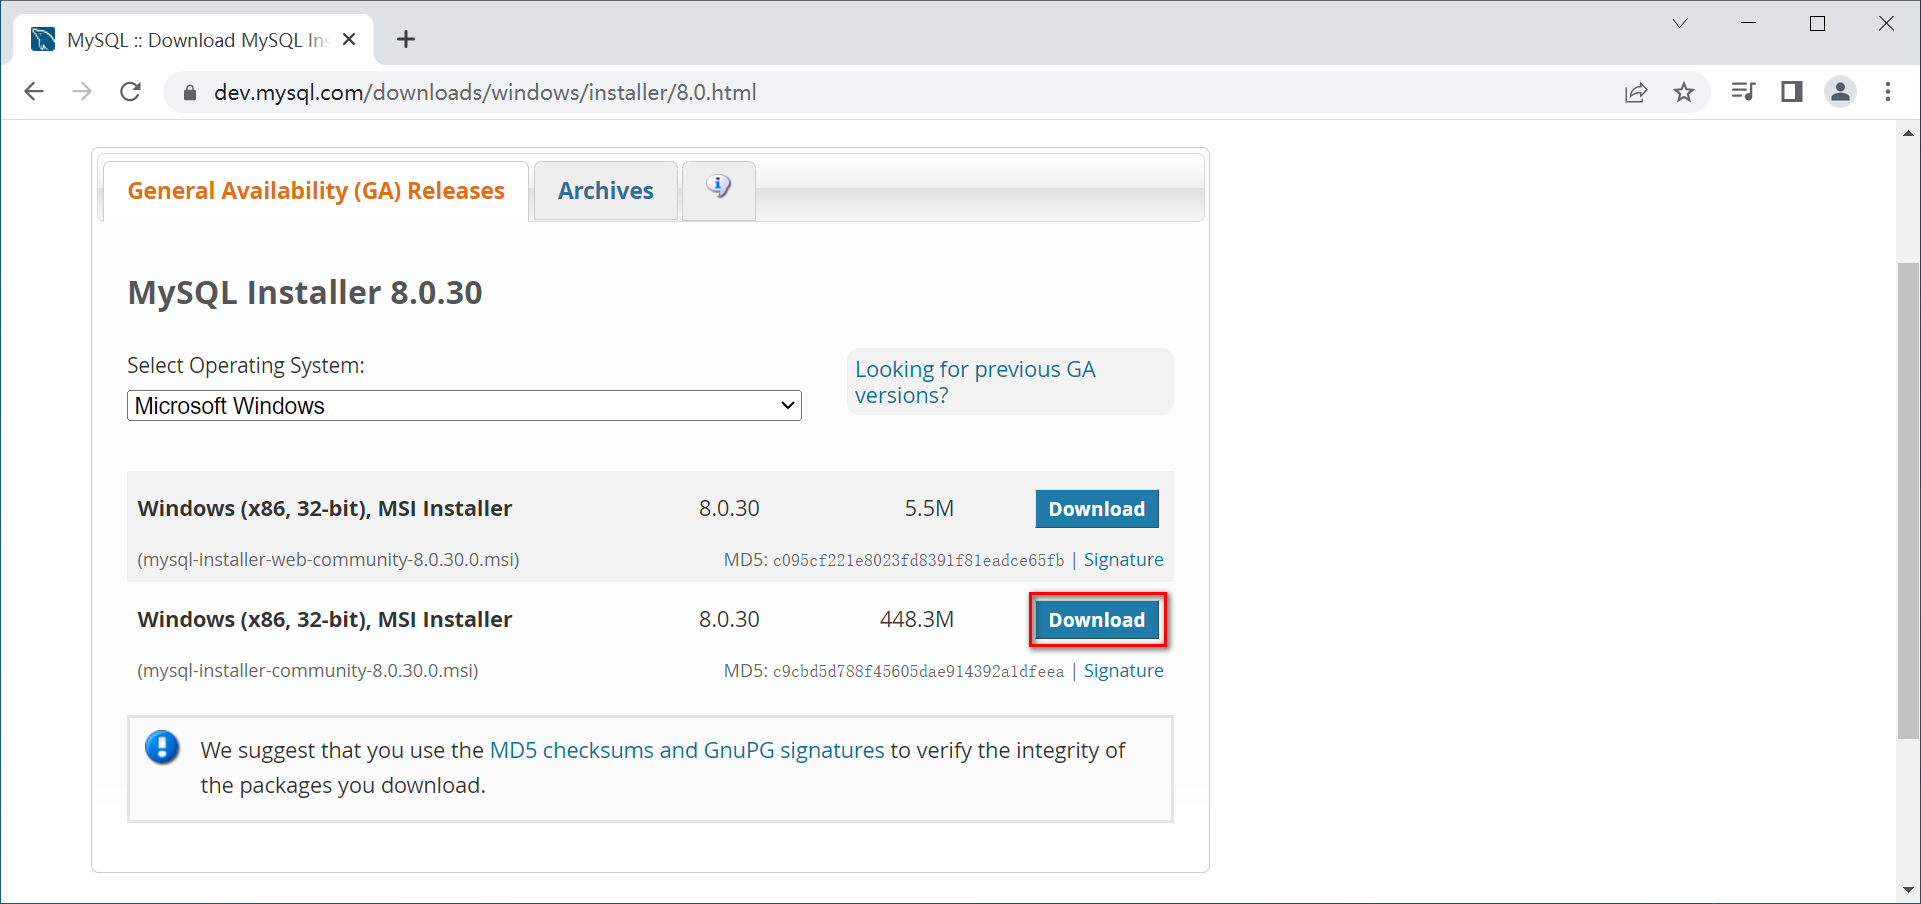Reload the MySQL download page
This screenshot has width=1921, height=904.
[130, 92]
